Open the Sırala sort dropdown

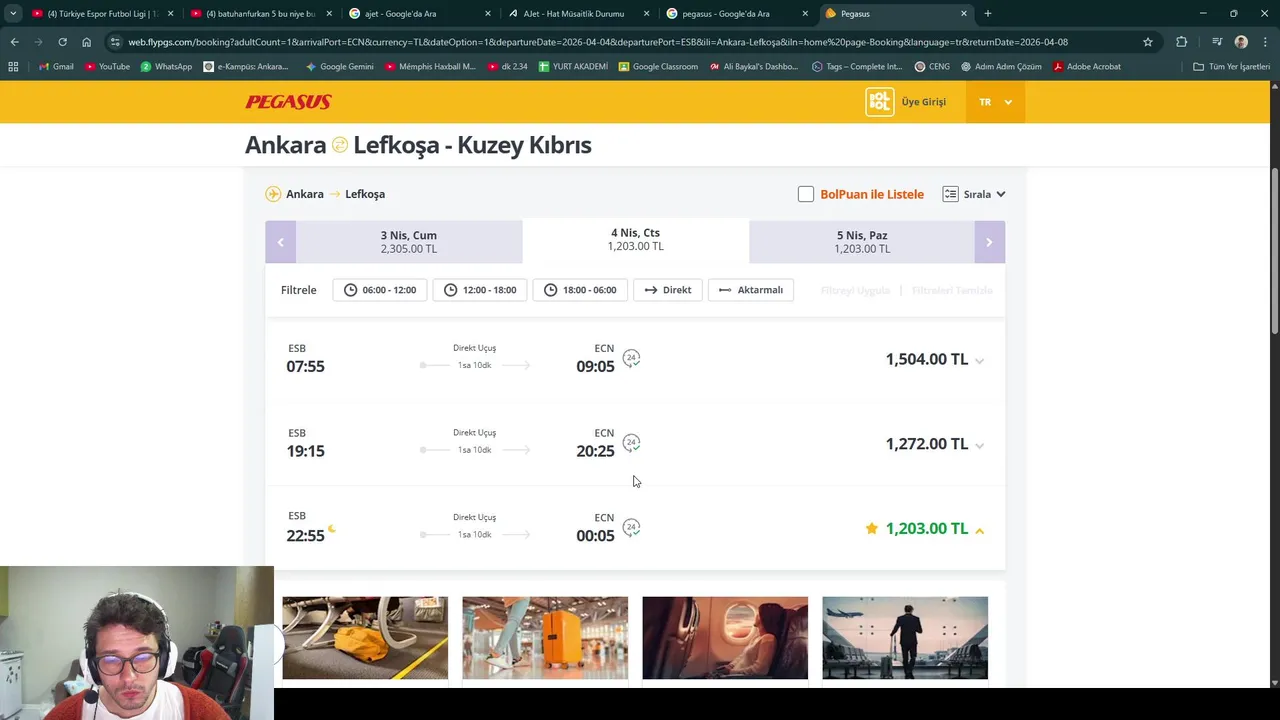coord(974,194)
